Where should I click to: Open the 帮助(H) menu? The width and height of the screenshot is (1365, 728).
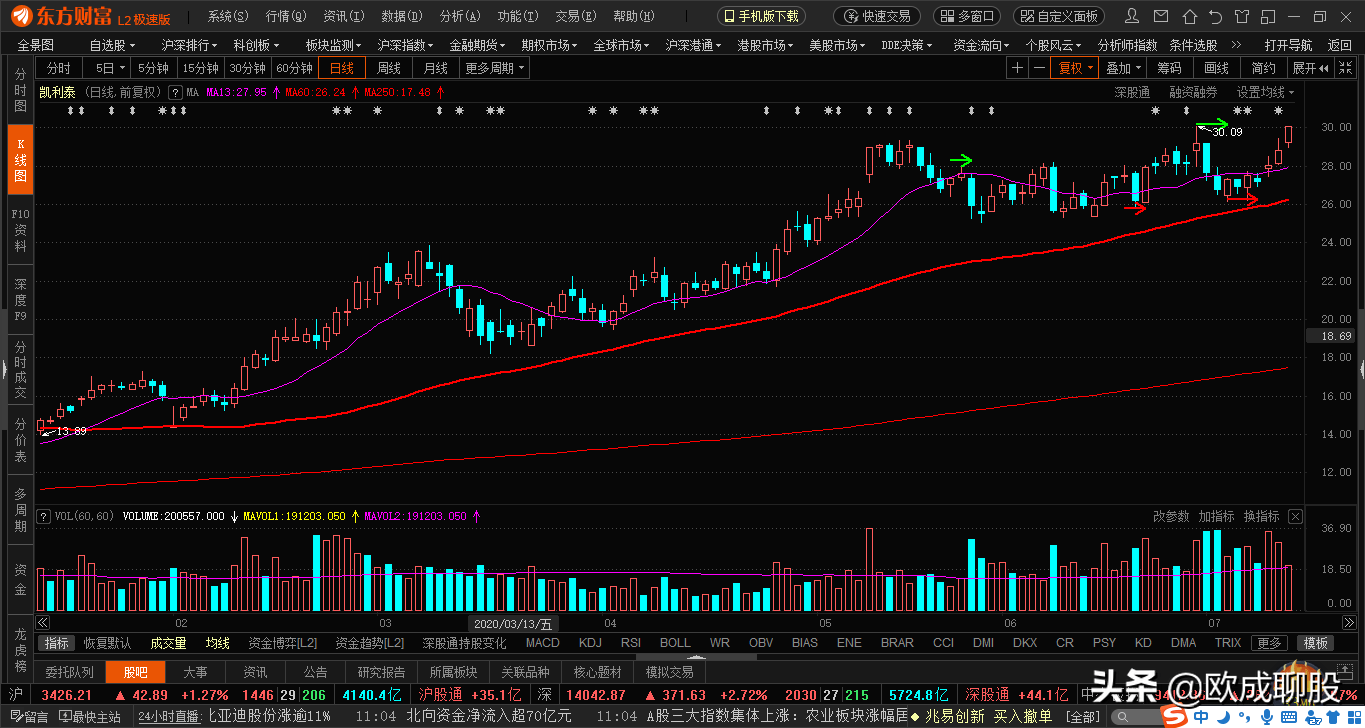(633, 16)
